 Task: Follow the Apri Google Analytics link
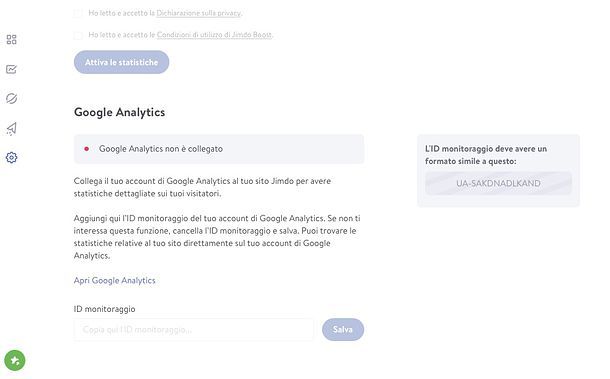tap(114, 281)
